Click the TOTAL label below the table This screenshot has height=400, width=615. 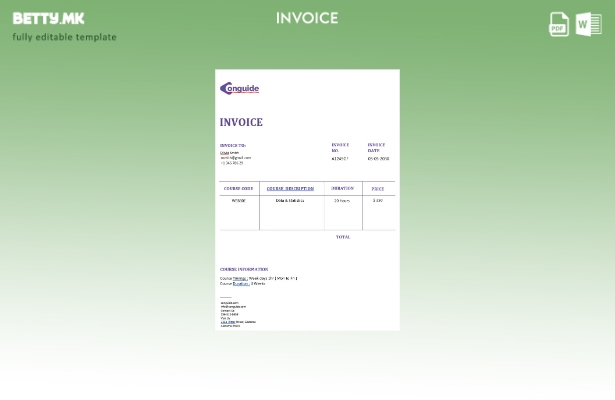tap(343, 237)
